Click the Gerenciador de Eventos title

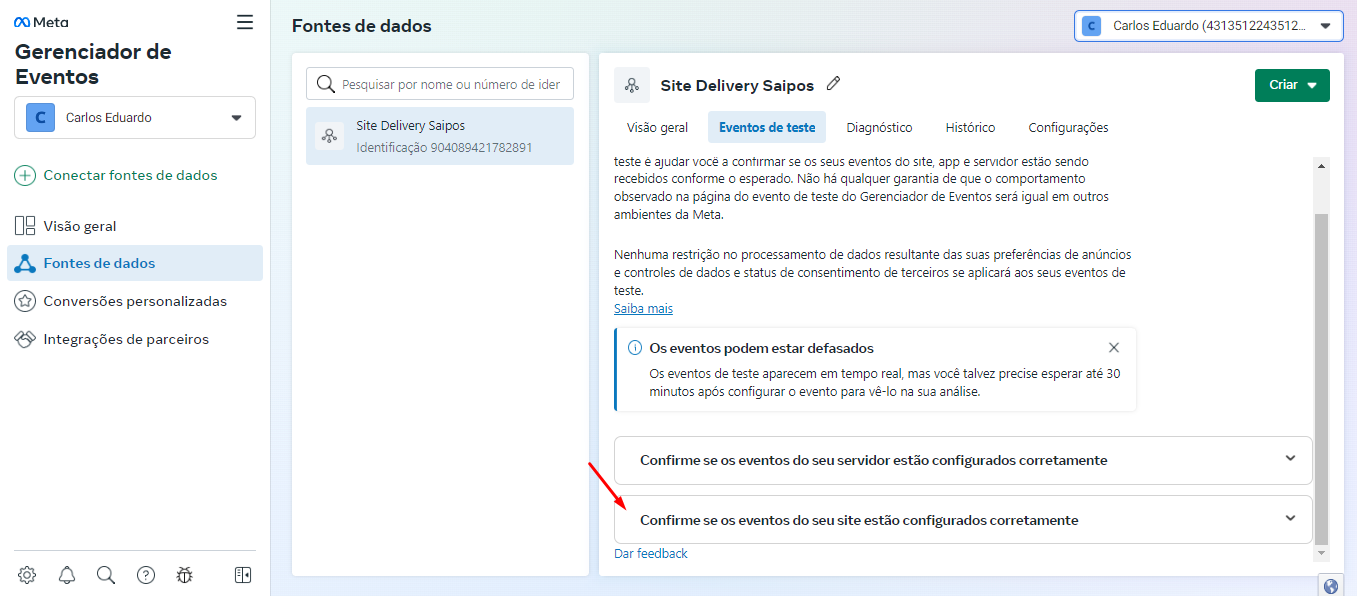[x=93, y=64]
